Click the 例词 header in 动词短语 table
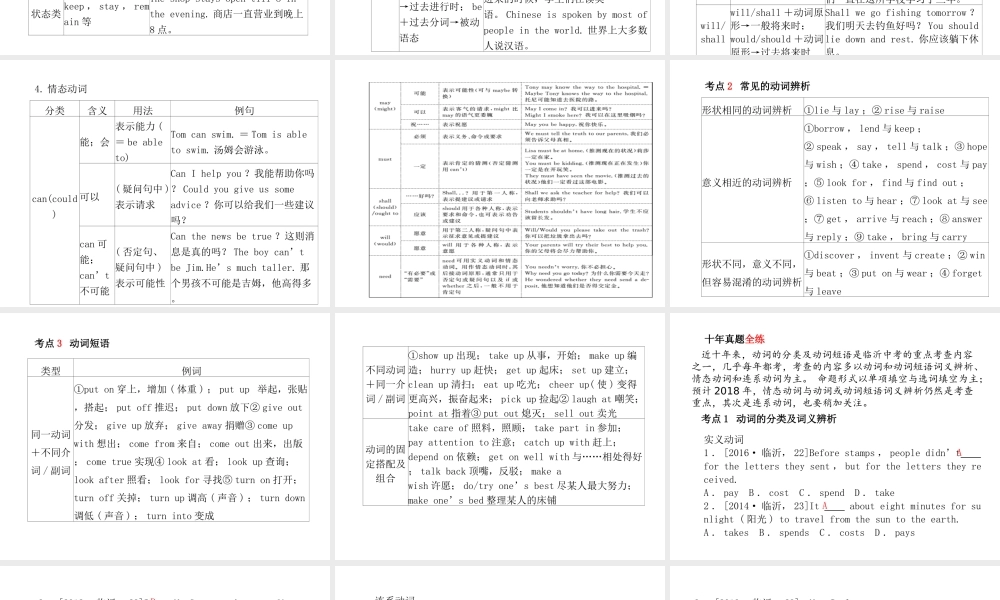The width and height of the screenshot is (1000, 600). click(x=191, y=369)
